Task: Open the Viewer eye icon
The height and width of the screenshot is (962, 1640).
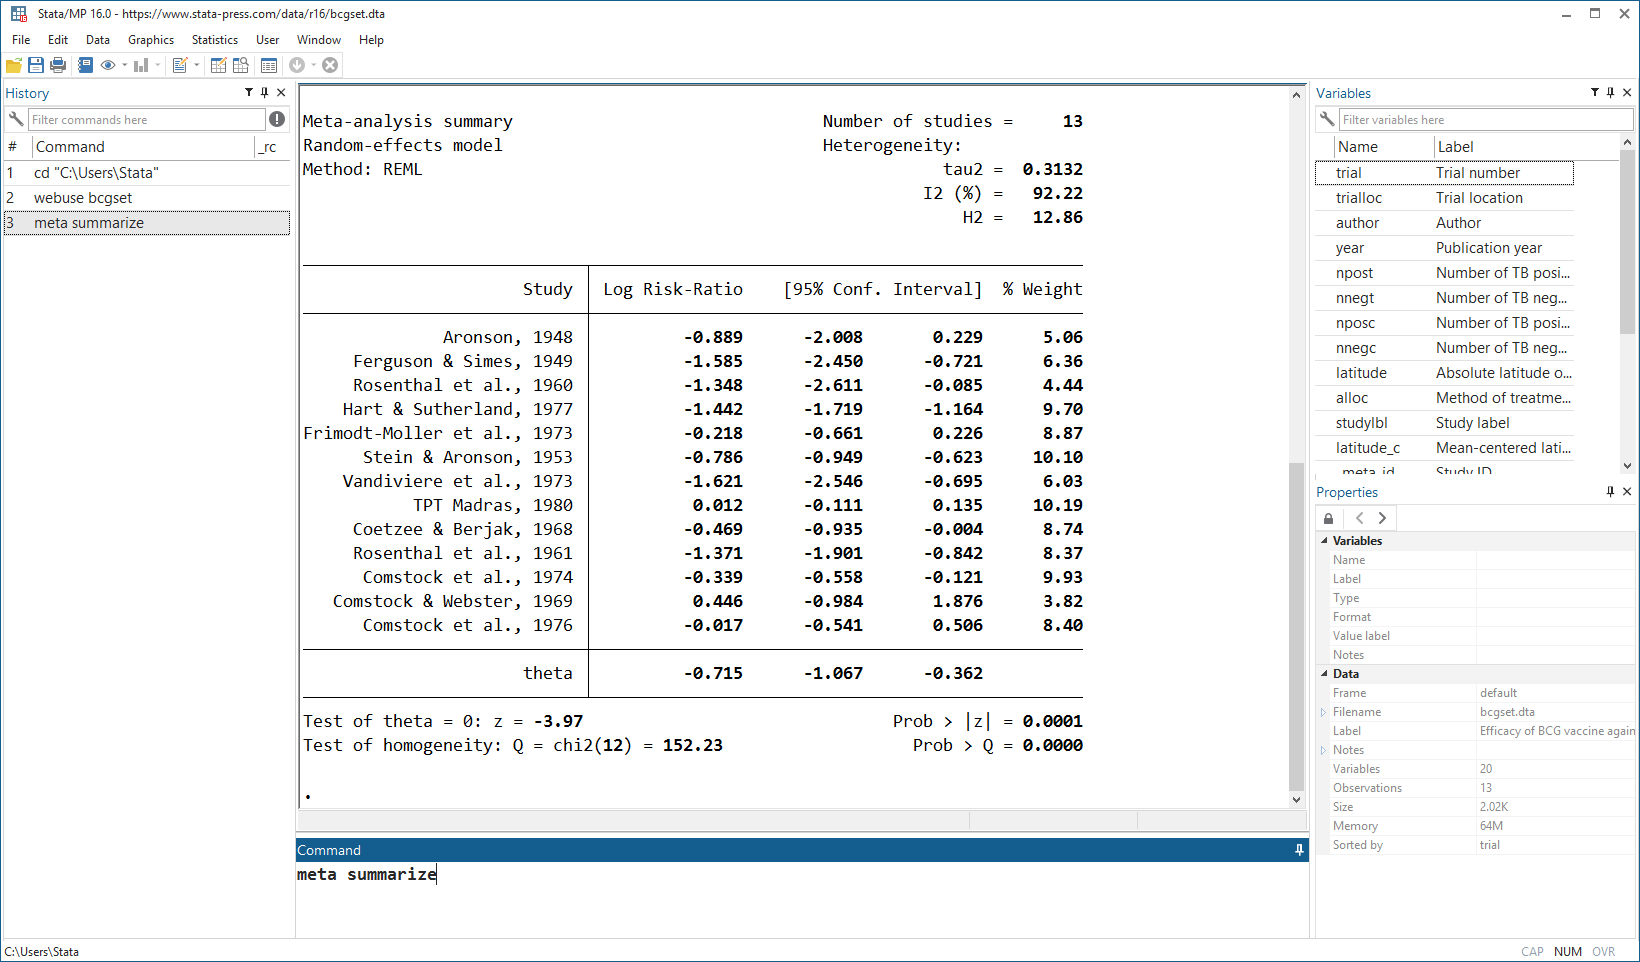Action: [x=108, y=65]
